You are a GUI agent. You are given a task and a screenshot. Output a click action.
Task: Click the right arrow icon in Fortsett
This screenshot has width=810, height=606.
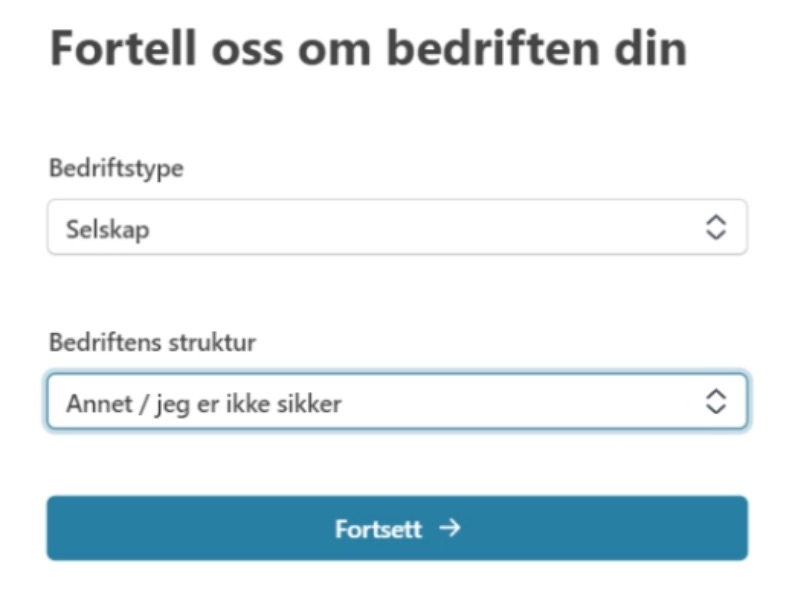pos(450,528)
